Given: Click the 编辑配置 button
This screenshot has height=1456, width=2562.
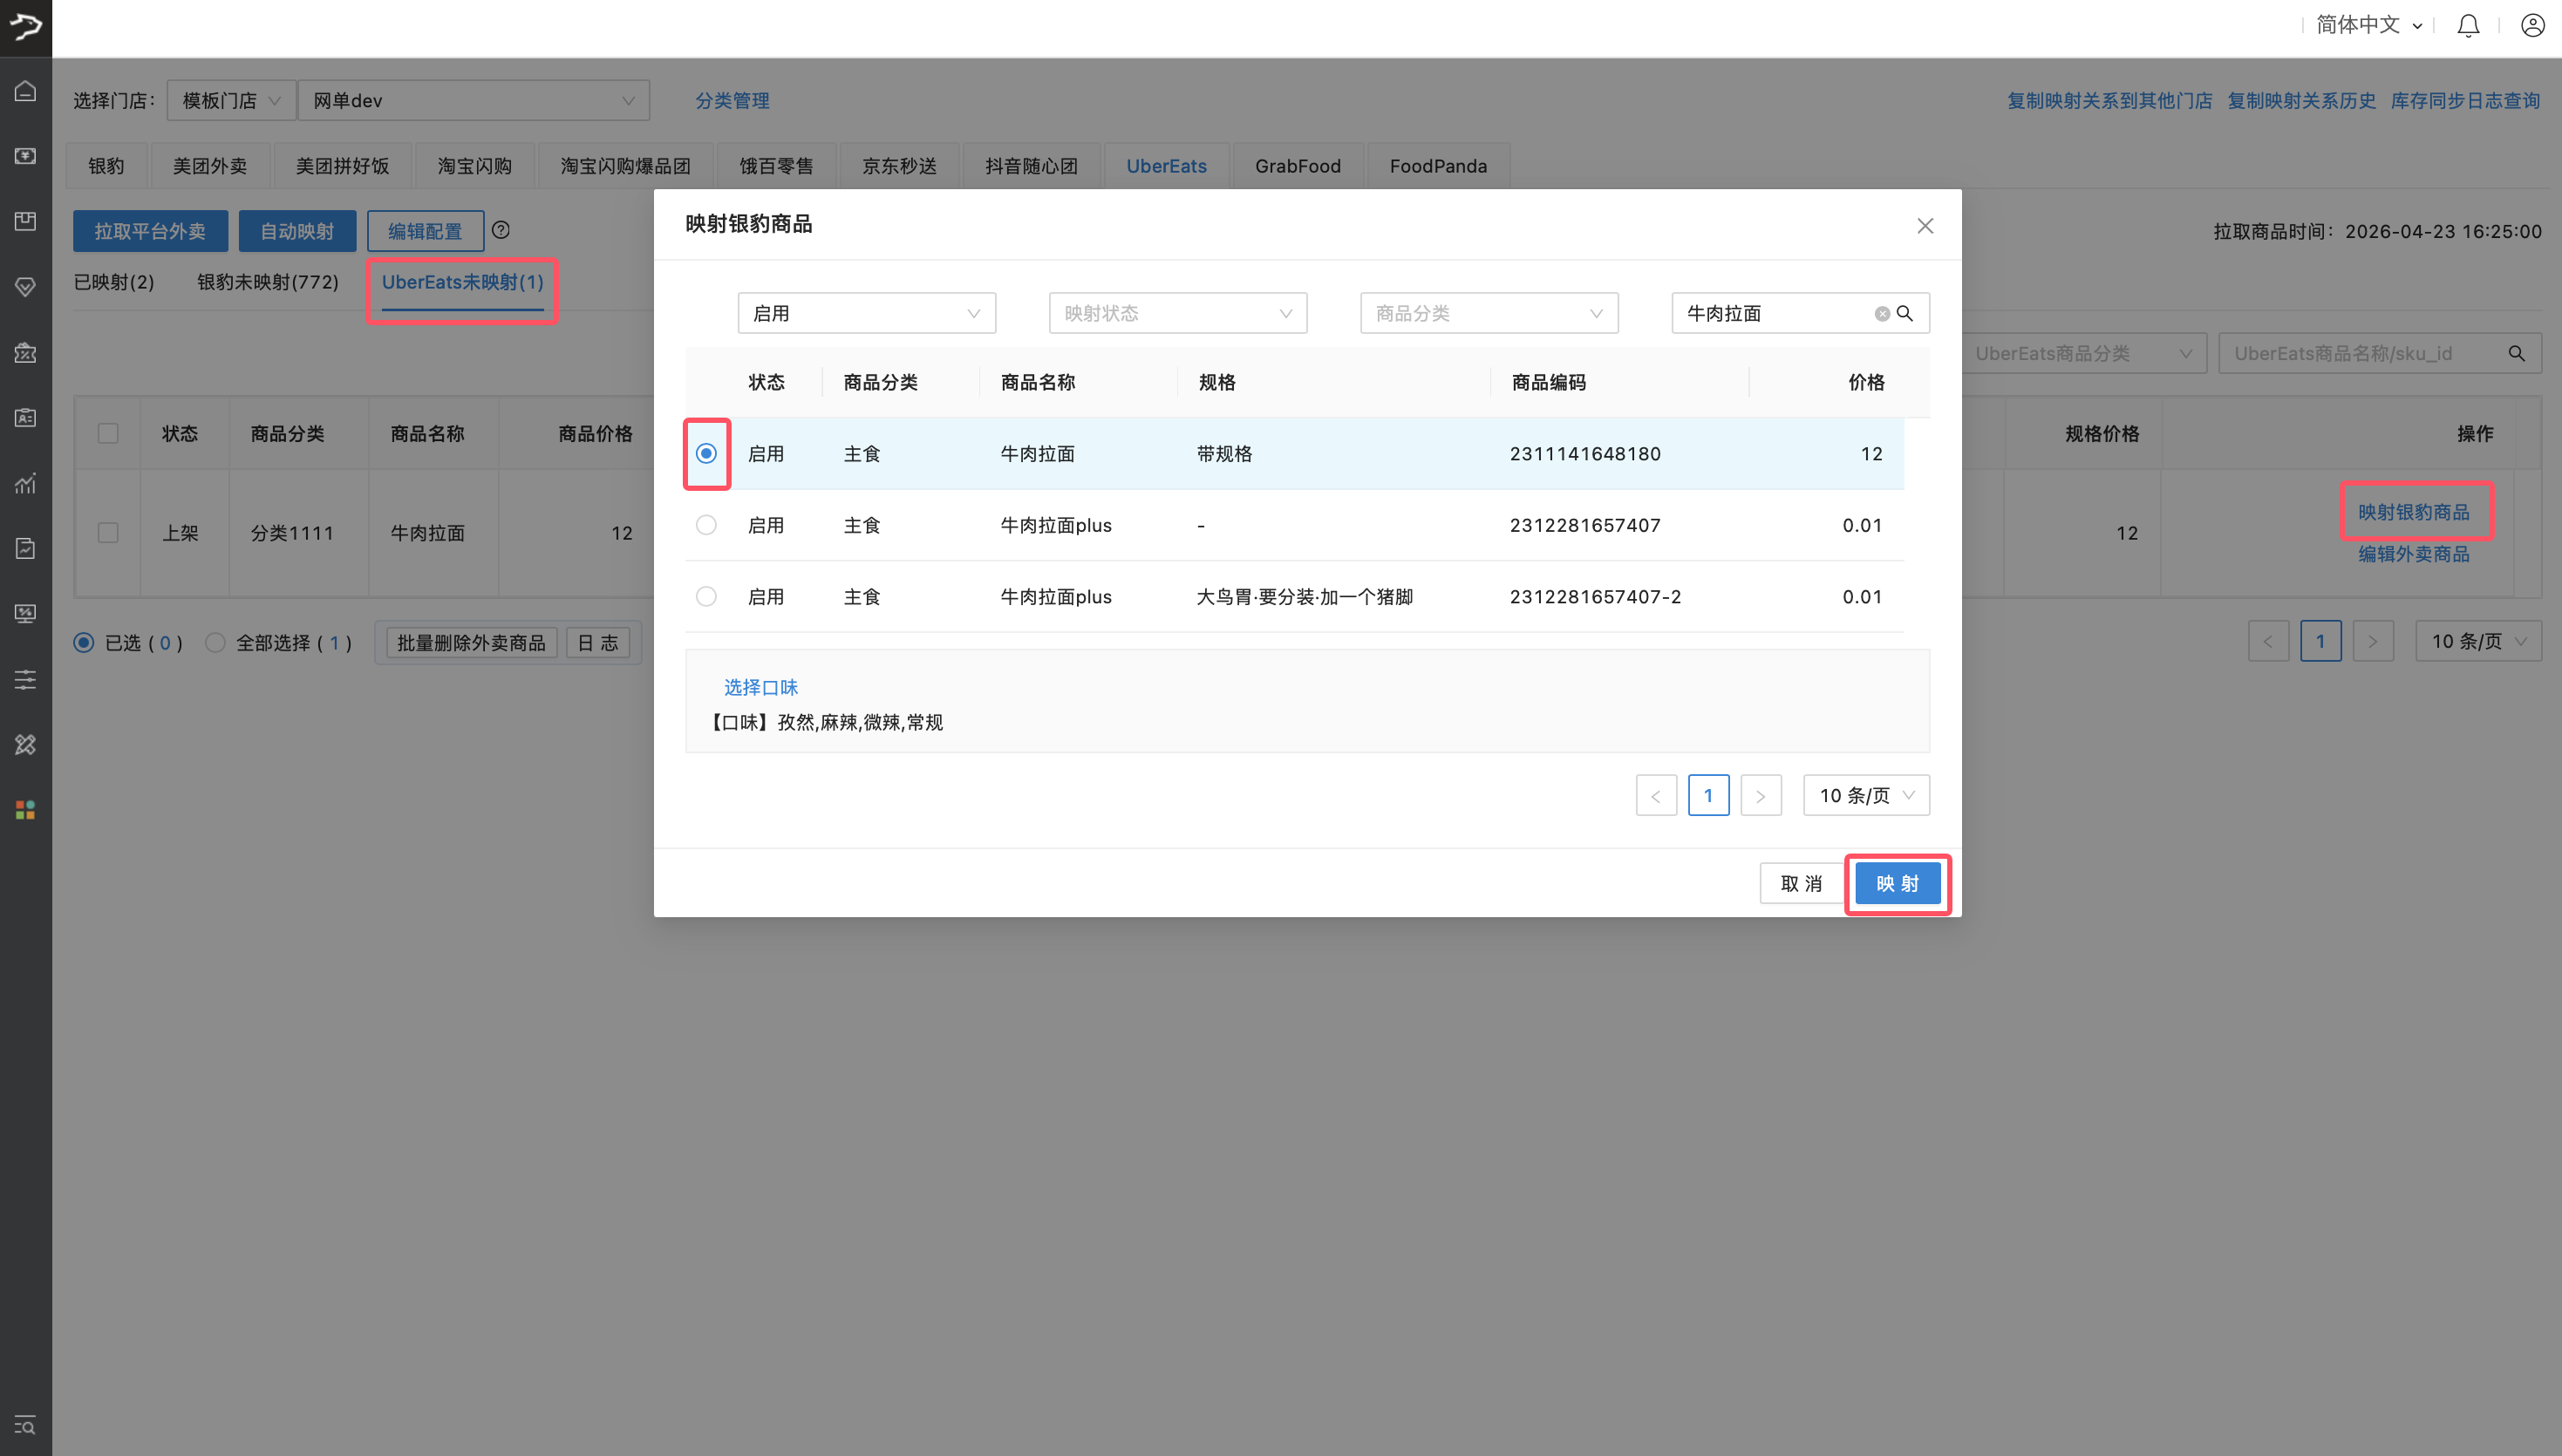Looking at the screenshot, I should 425,231.
